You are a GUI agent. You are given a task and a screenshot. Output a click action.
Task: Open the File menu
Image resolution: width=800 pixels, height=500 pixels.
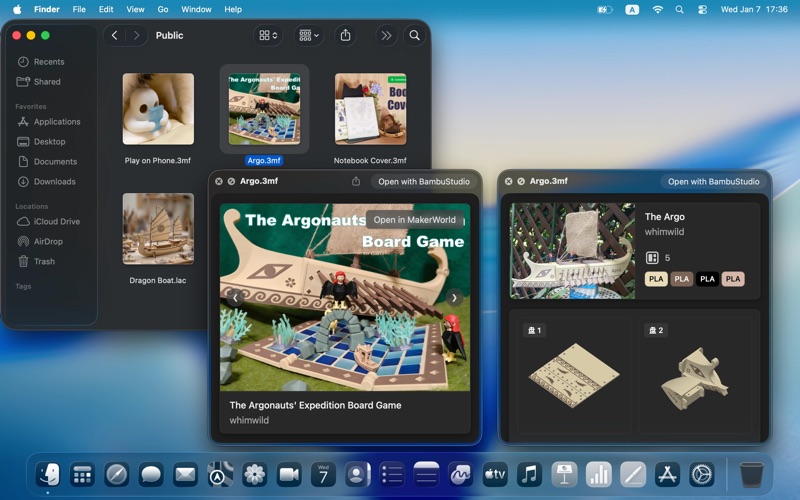79,9
